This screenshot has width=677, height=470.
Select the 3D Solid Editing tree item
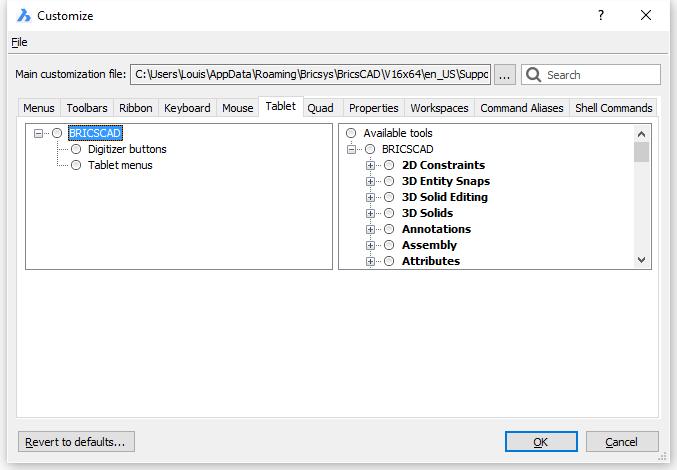pos(444,197)
